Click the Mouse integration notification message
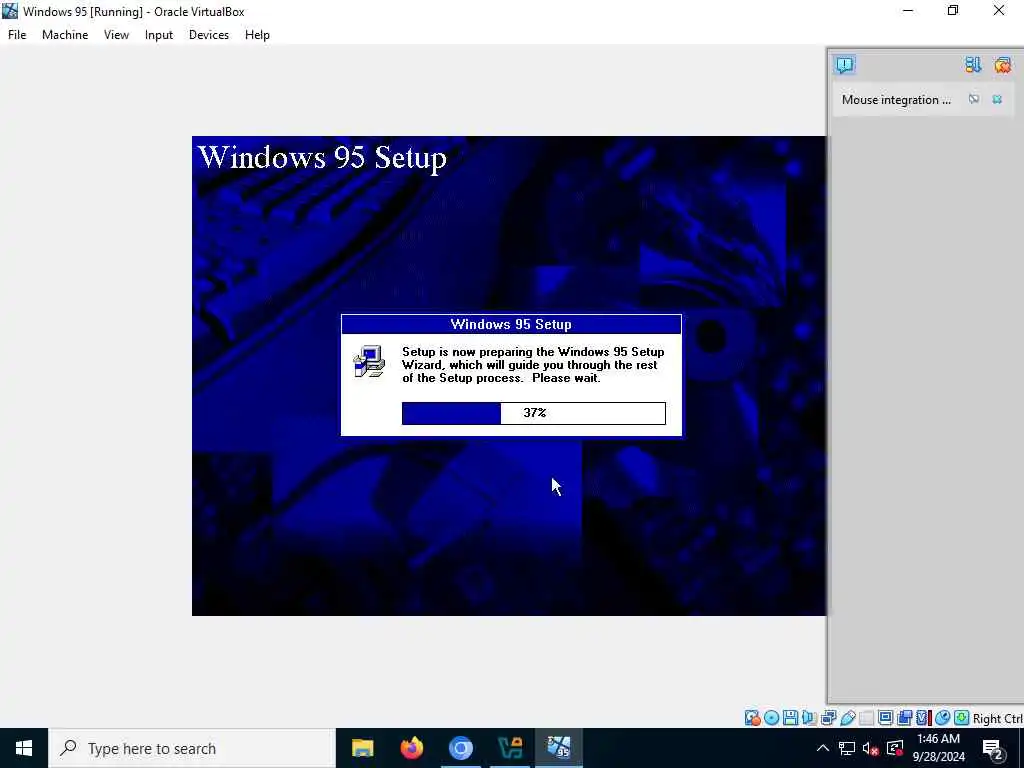 [x=896, y=99]
